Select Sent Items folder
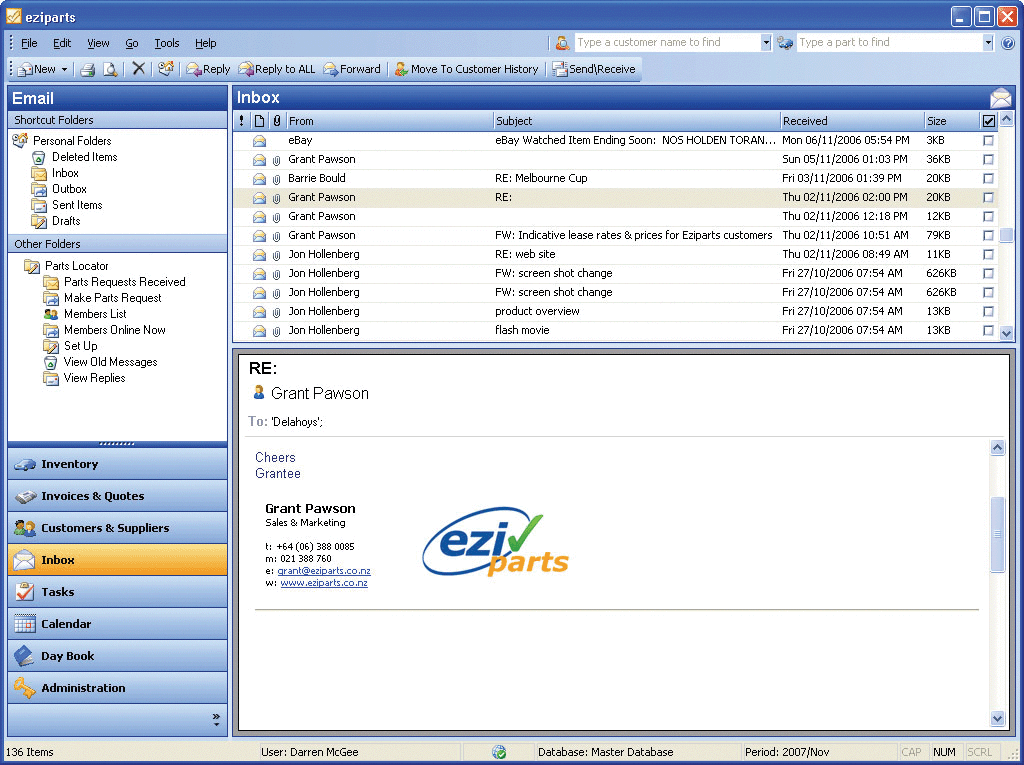The height and width of the screenshot is (765, 1024). point(77,205)
